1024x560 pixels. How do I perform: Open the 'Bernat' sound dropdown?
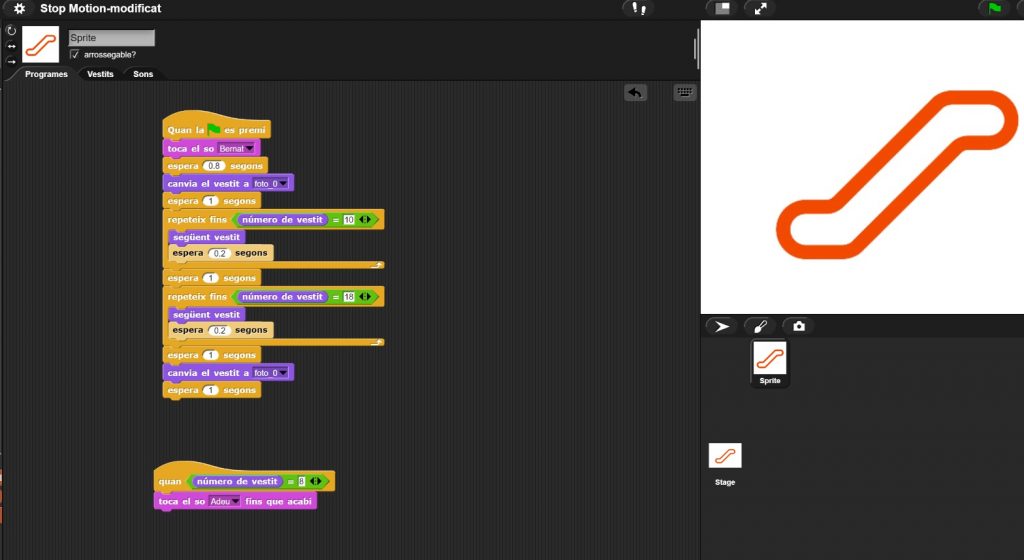point(249,149)
